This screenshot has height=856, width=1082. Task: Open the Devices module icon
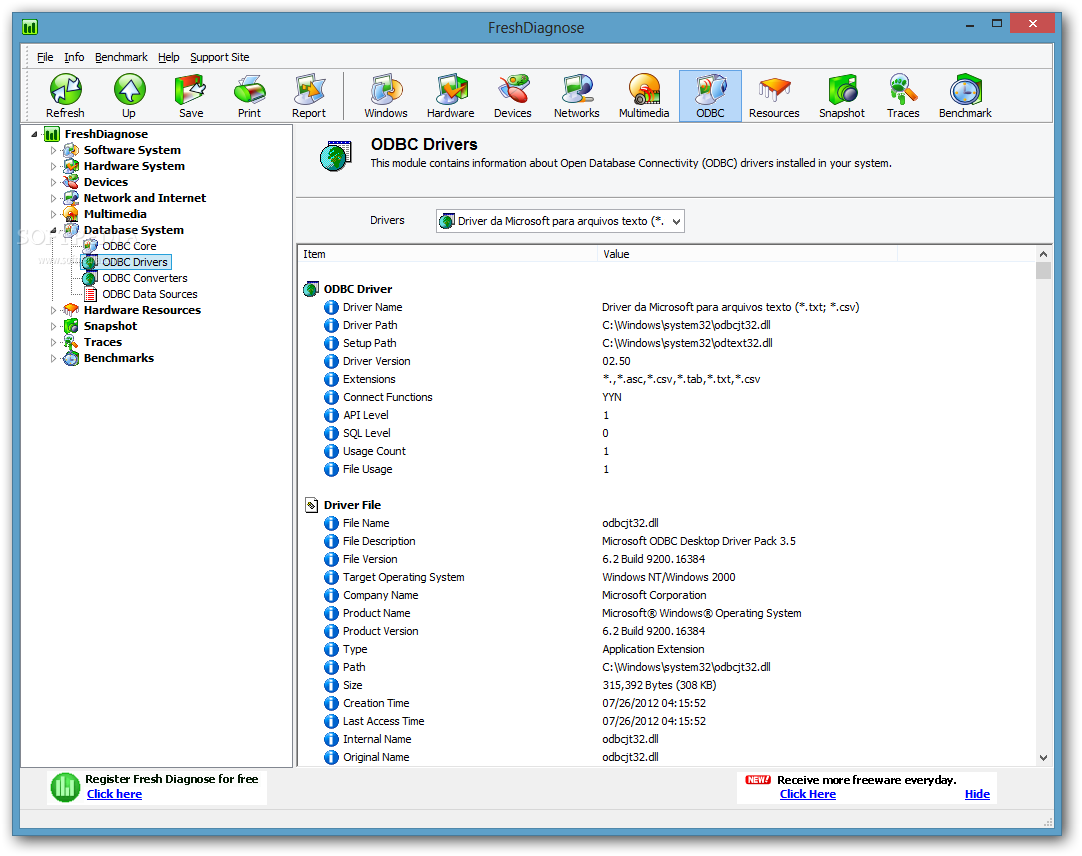click(x=513, y=90)
